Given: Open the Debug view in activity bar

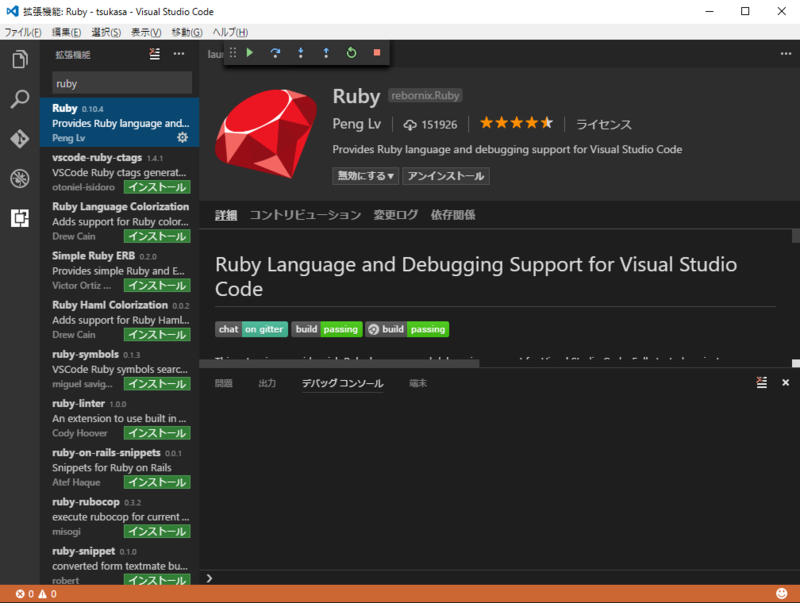Looking at the screenshot, I should (20, 179).
